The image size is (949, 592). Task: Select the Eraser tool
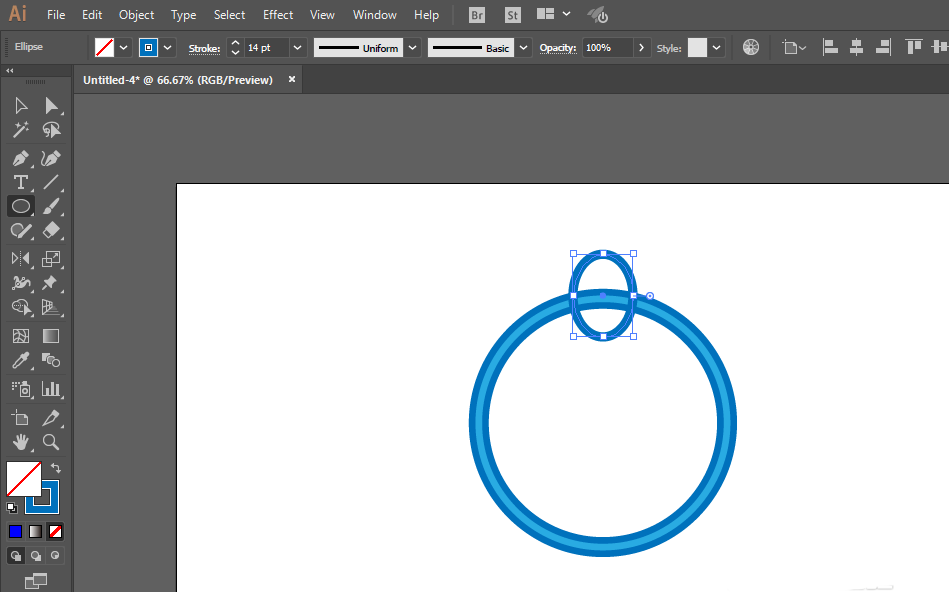pyautogui.click(x=51, y=231)
